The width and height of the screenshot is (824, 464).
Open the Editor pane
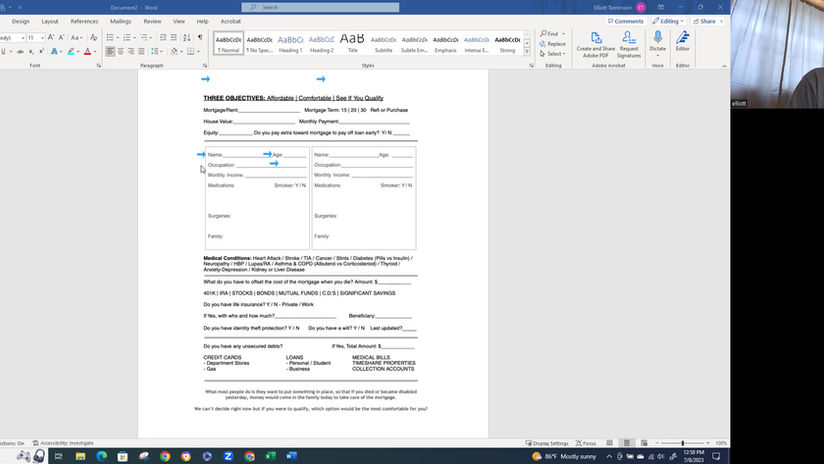[683, 42]
